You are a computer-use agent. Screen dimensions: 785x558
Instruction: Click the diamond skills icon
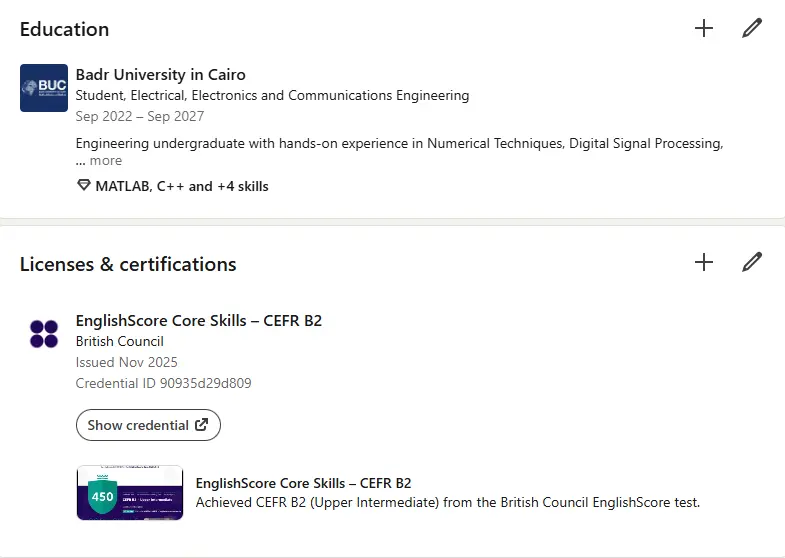(84, 186)
